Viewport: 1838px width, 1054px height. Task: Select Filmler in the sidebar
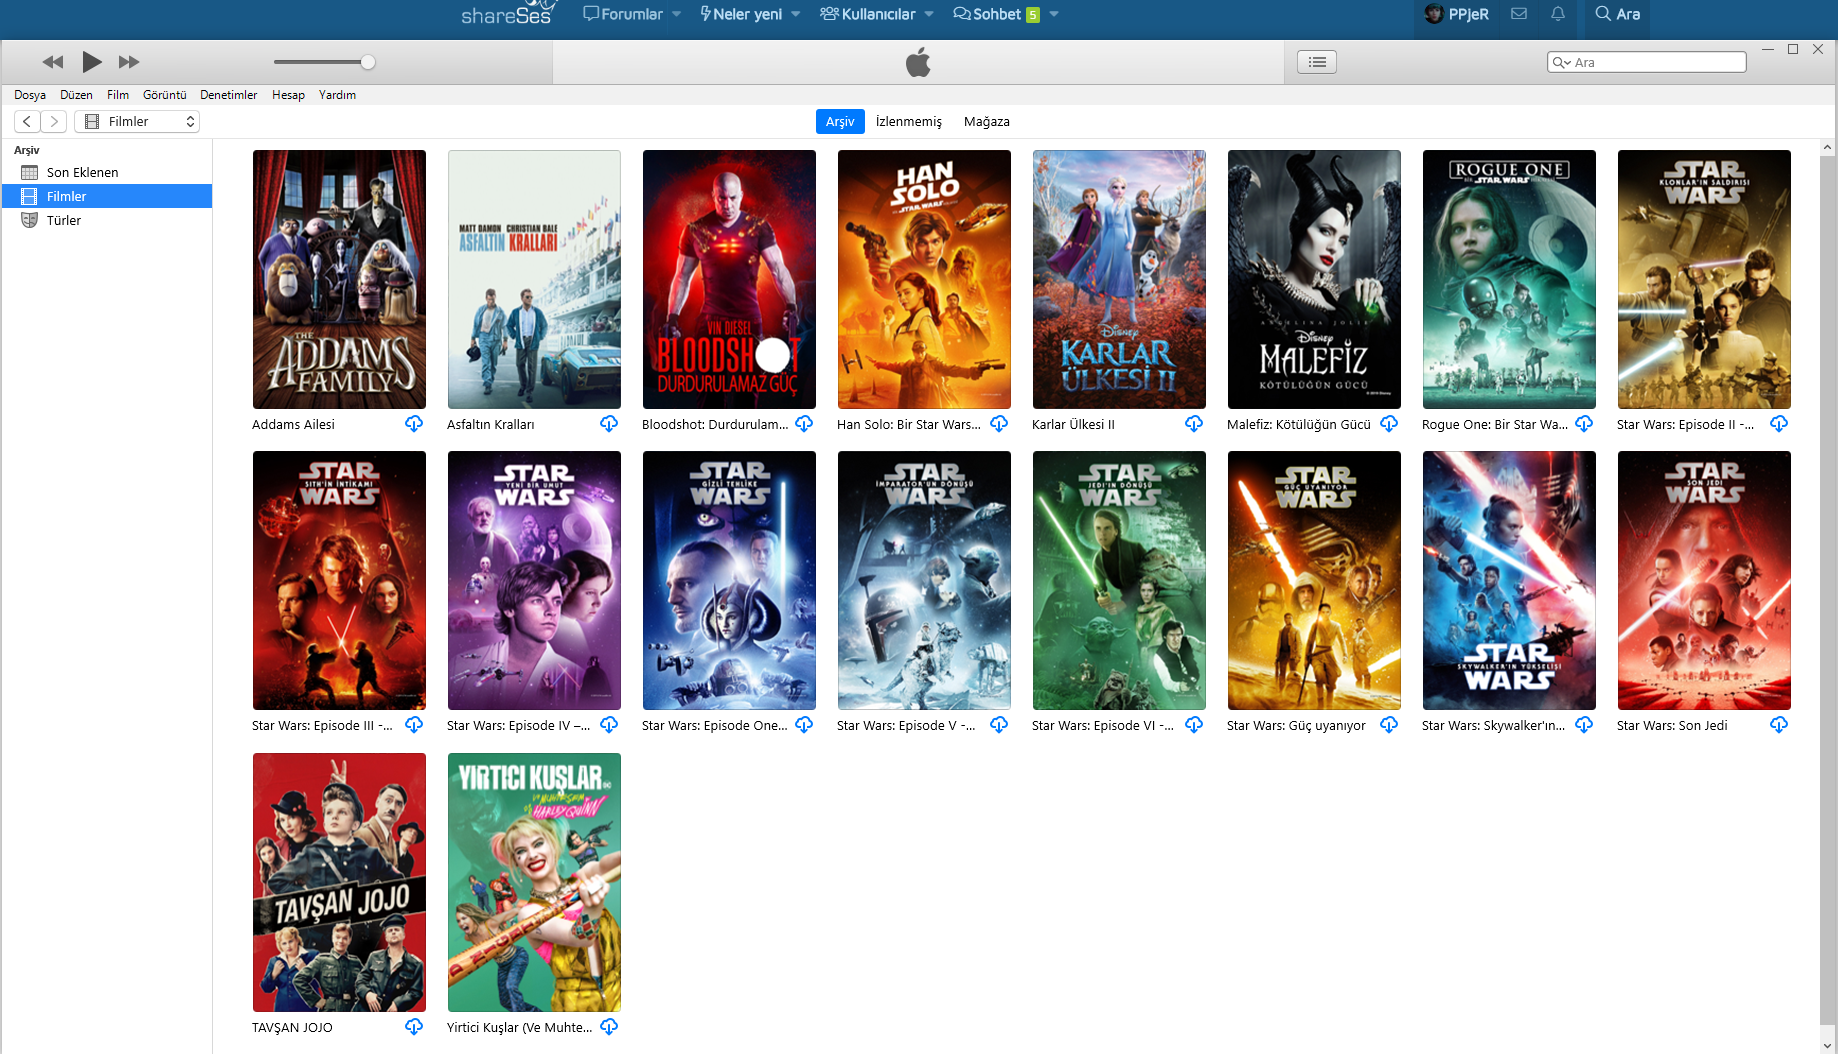[107, 196]
